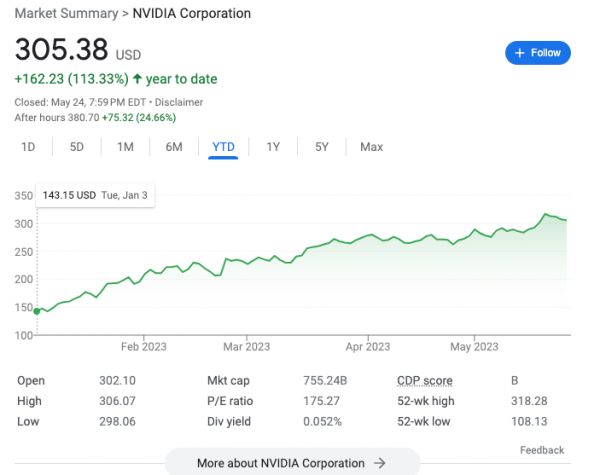
Task: Switch to the 1D time range
Action: (28, 147)
